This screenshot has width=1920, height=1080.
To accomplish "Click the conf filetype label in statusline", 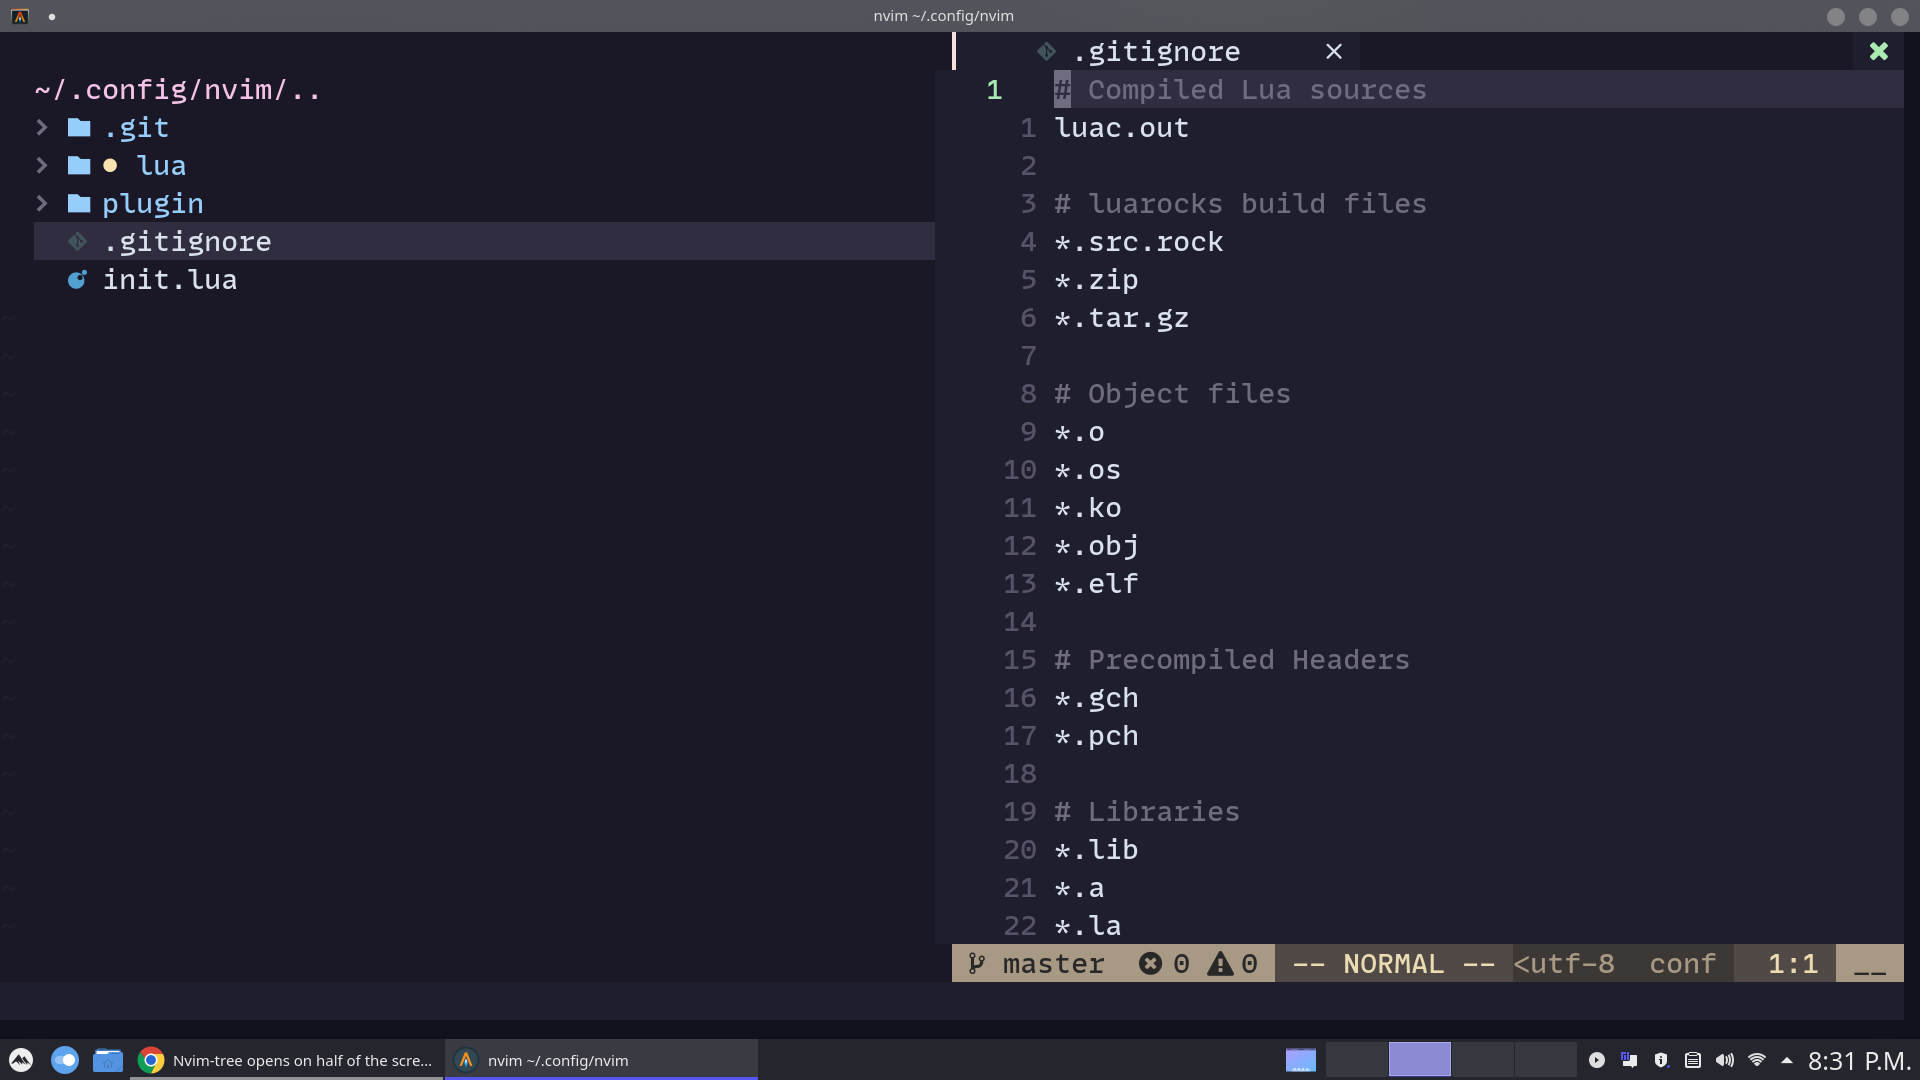I will (x=1682, y=963).
